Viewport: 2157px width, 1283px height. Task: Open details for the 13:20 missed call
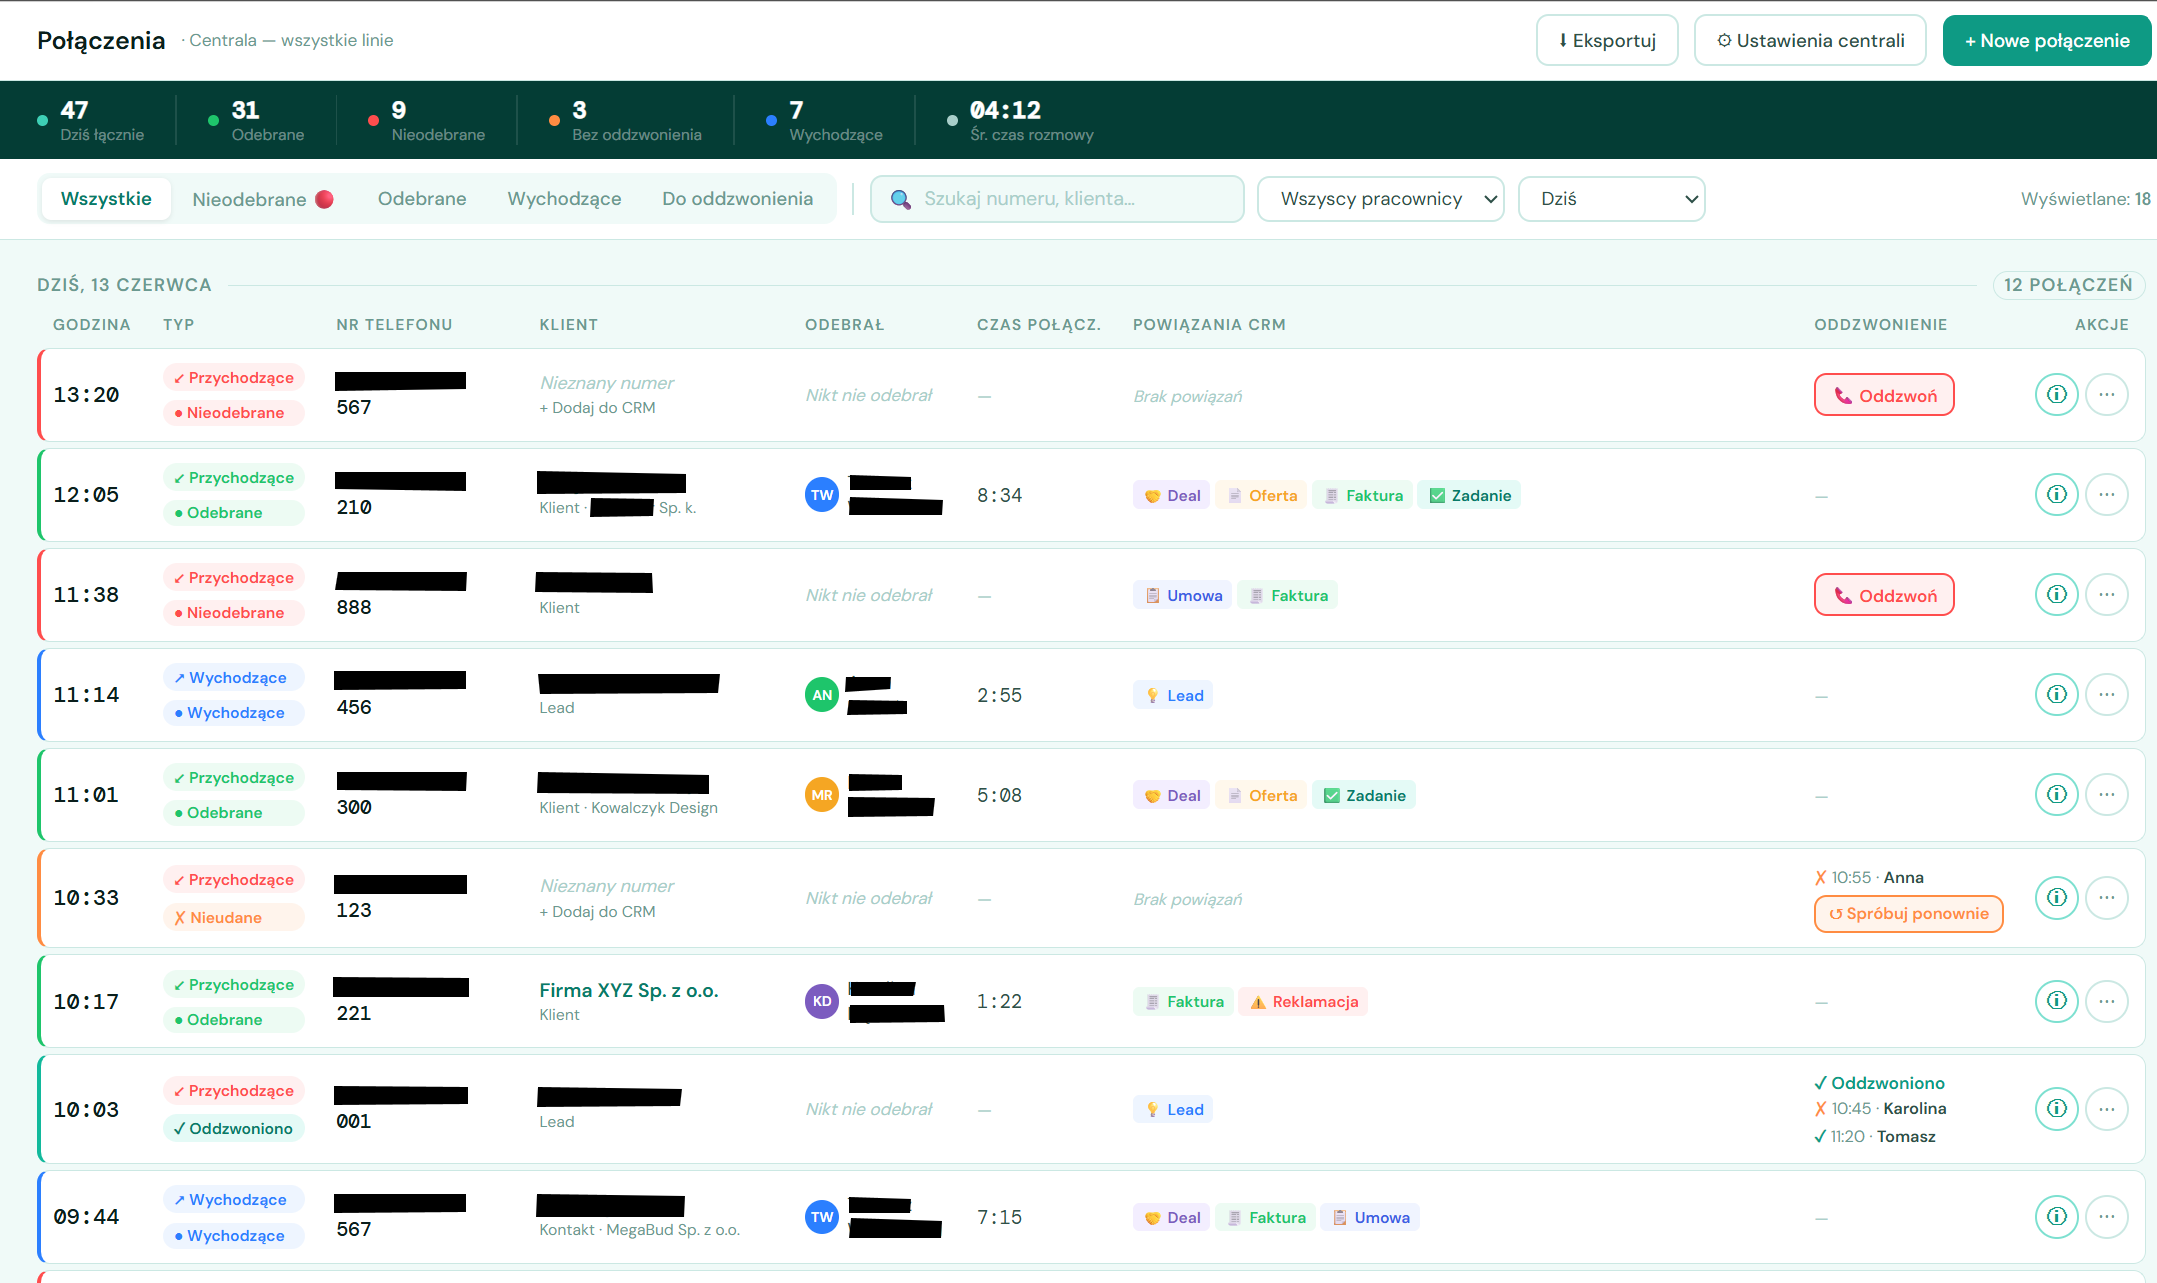2056,394
